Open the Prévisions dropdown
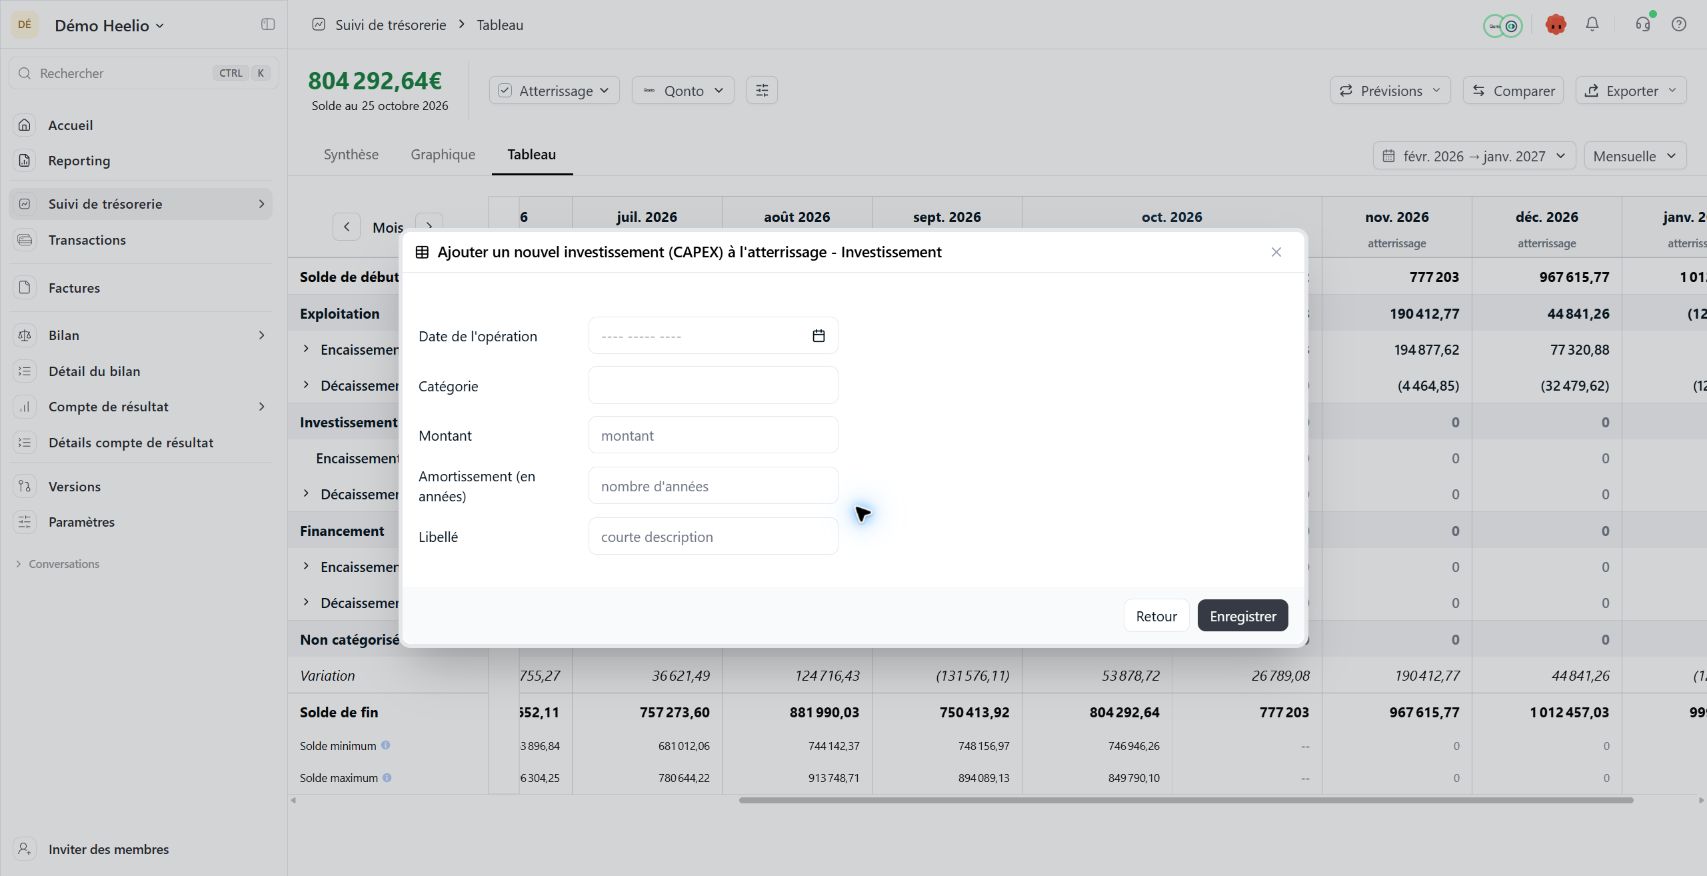 coord(1390,90)
